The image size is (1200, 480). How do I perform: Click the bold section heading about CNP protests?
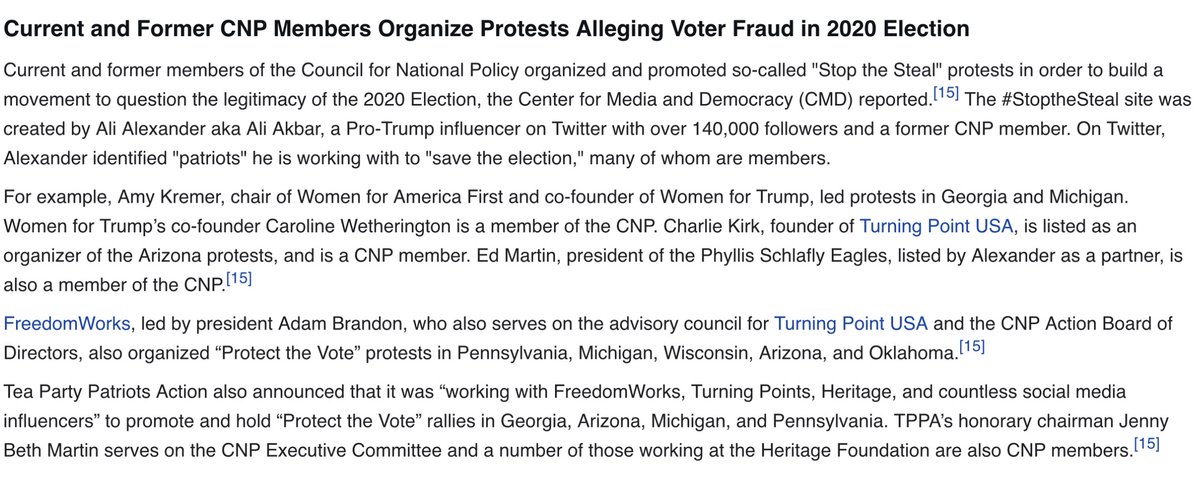[x=486, y=30]
